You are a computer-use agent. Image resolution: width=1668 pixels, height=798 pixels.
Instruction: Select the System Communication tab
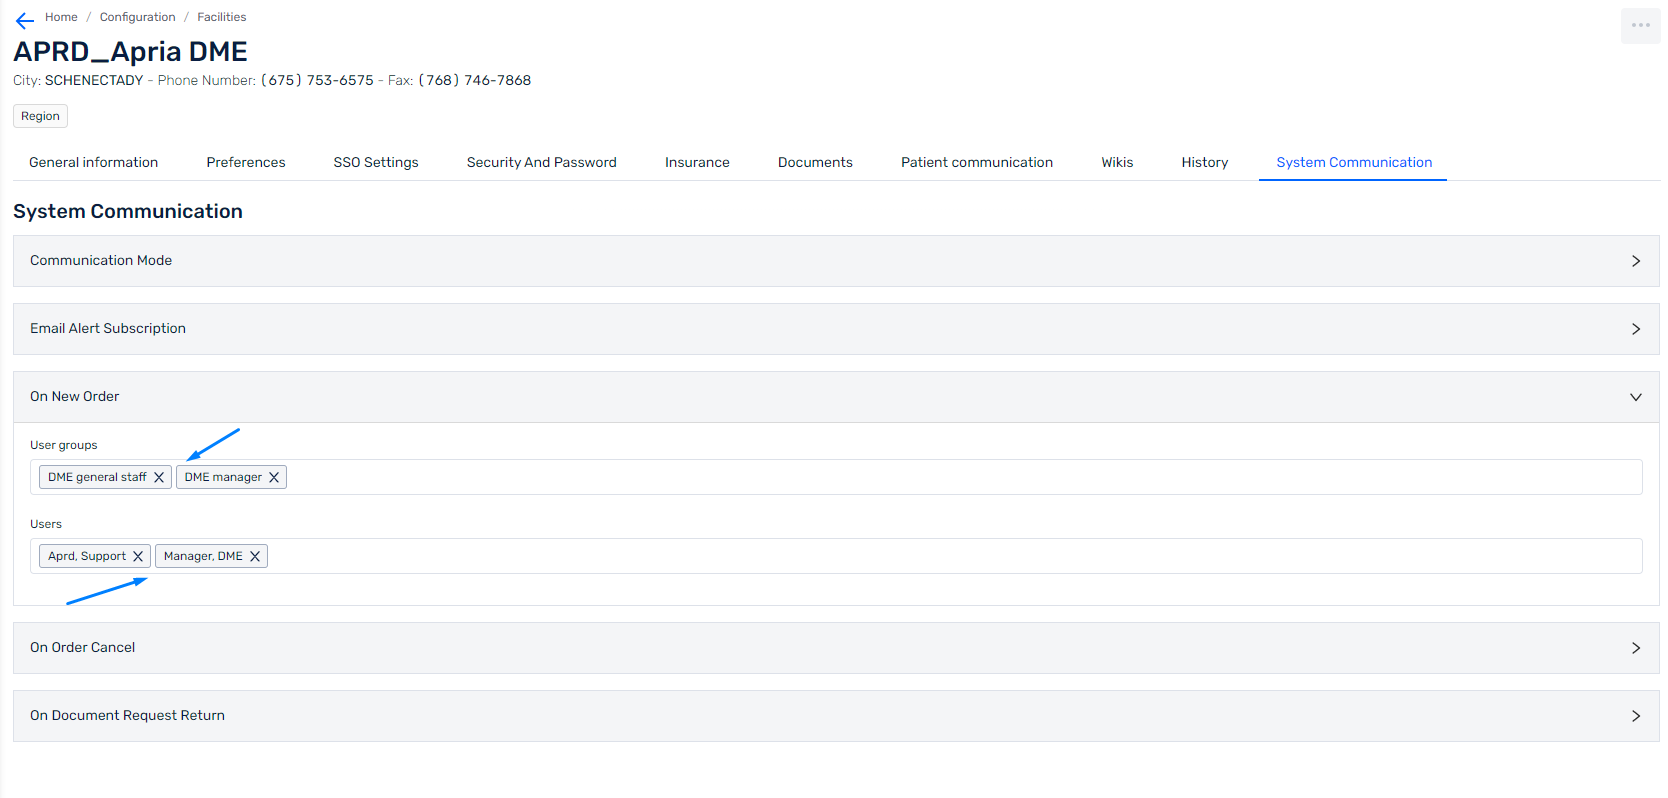[1353, 162]
